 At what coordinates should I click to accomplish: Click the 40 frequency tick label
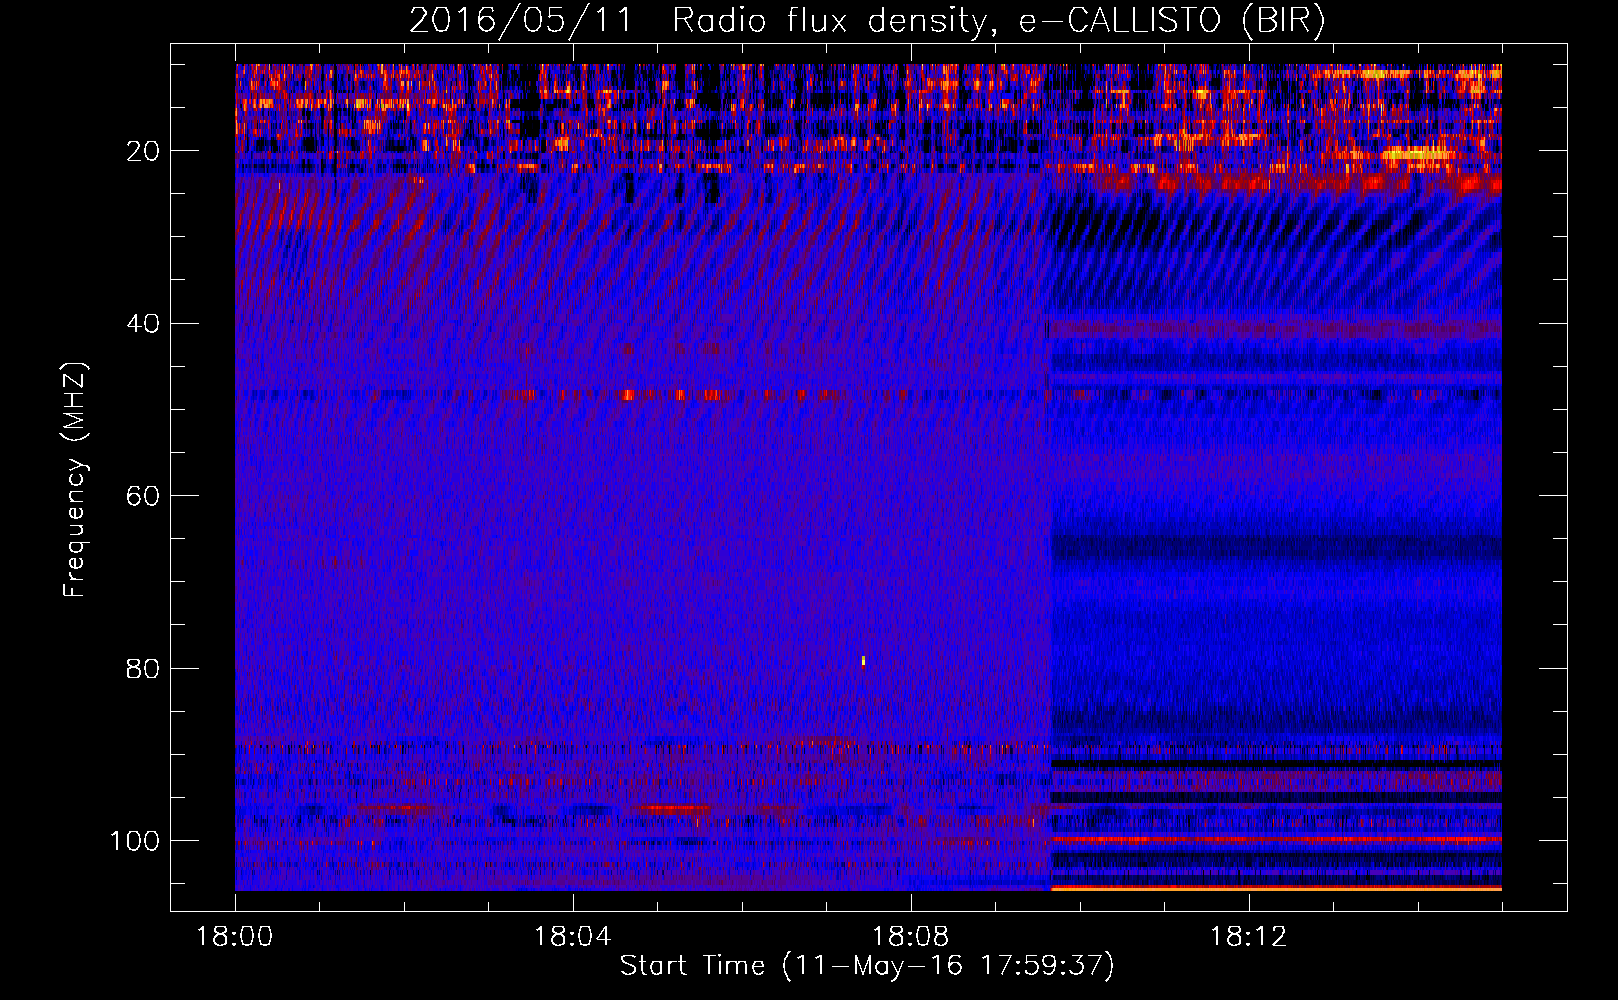[143, 323]
